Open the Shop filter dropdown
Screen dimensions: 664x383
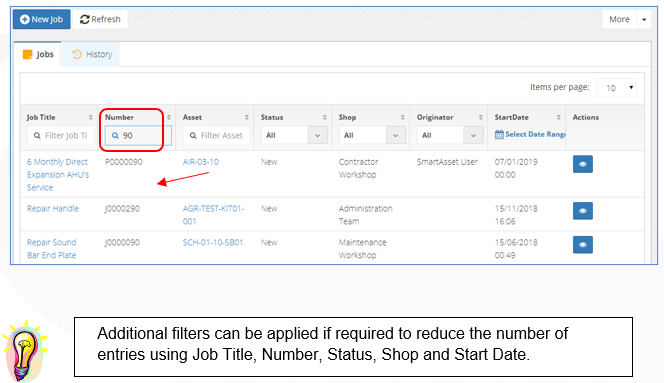[372, 136]
